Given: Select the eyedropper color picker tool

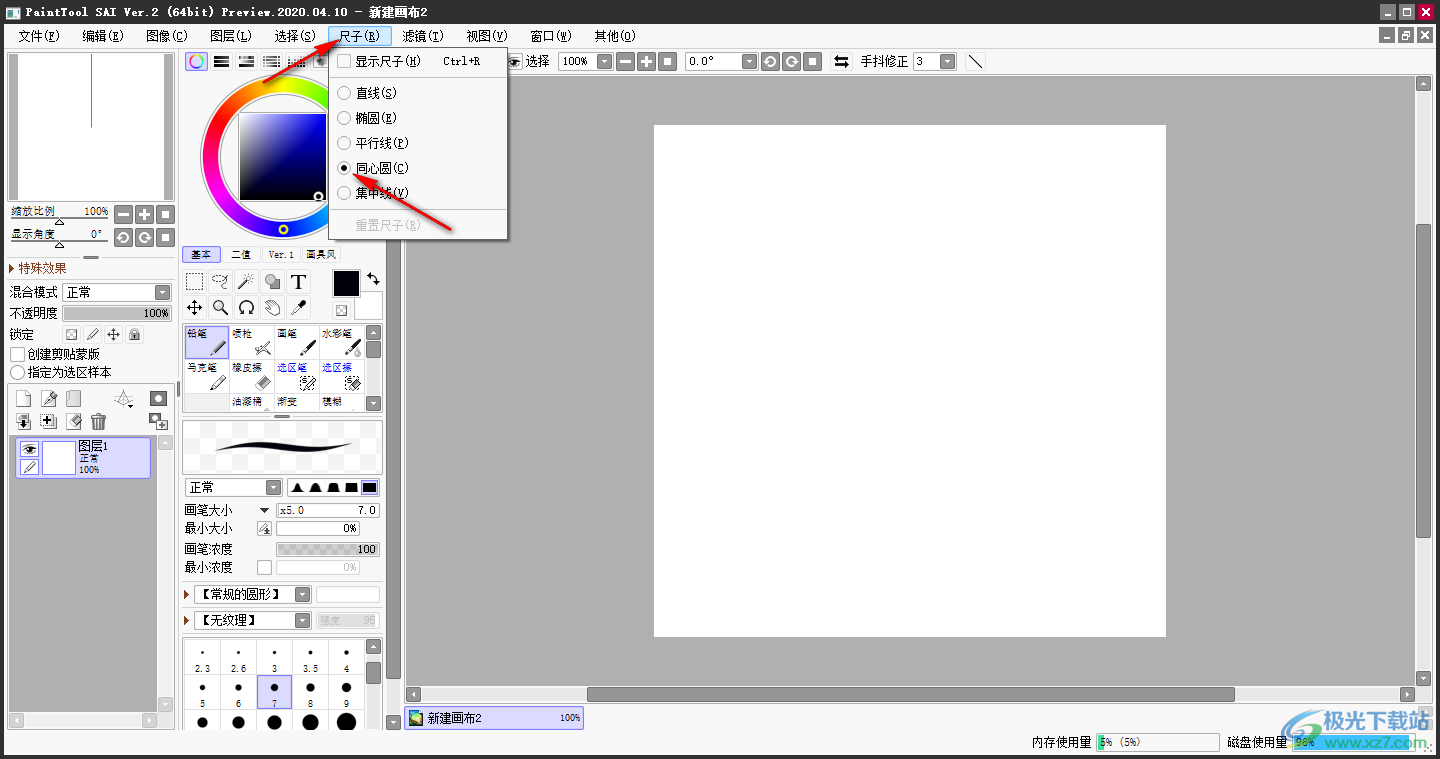Looking at the screenshot, I should [298, 308].
